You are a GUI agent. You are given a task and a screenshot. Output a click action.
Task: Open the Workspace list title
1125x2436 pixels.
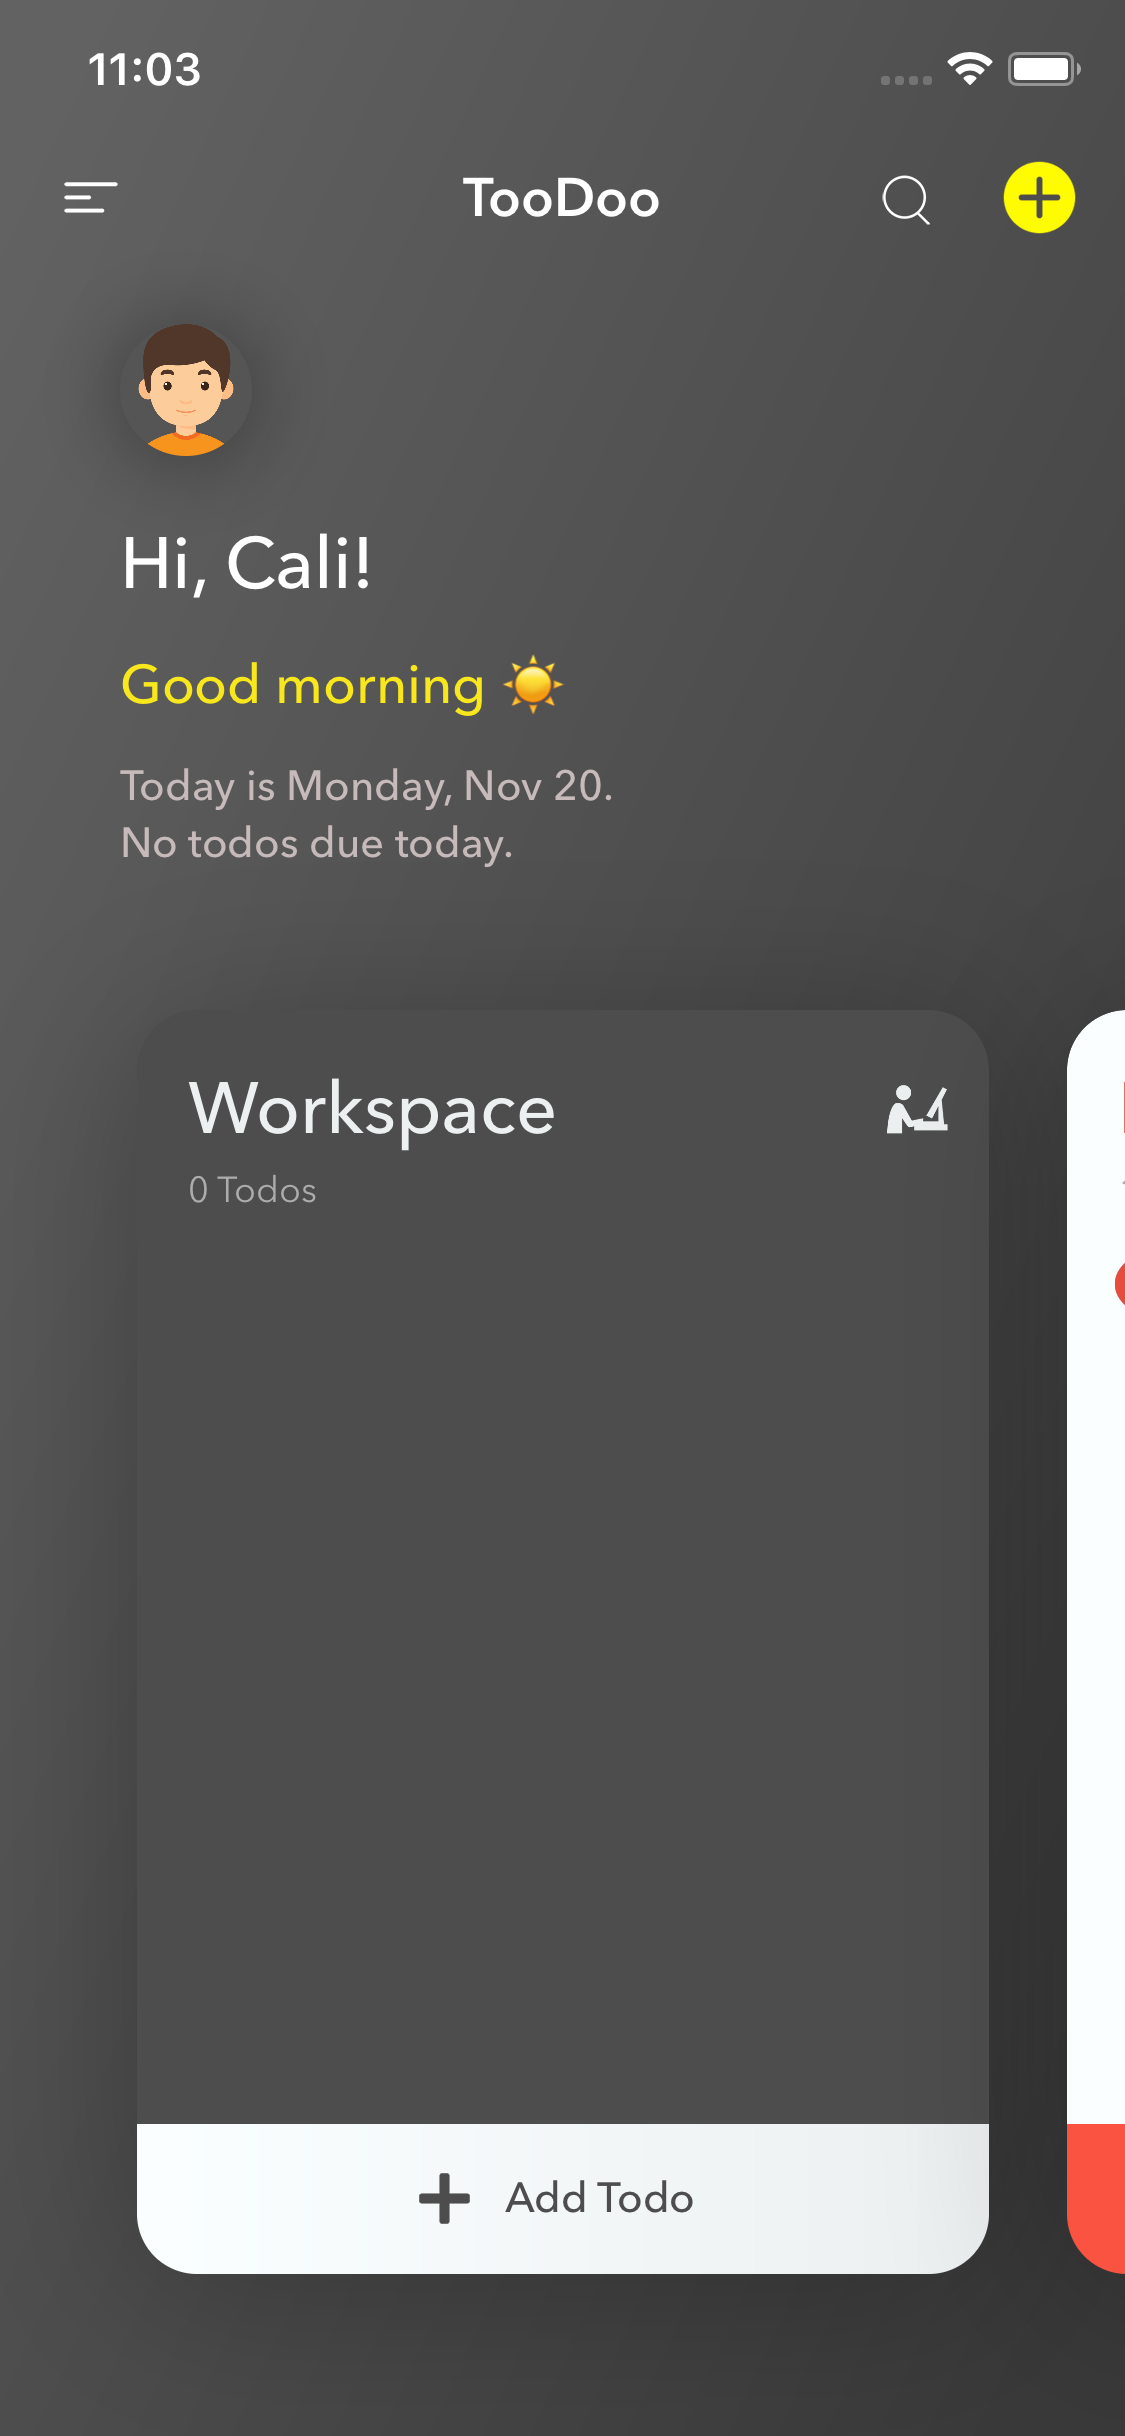(372, 1110)
